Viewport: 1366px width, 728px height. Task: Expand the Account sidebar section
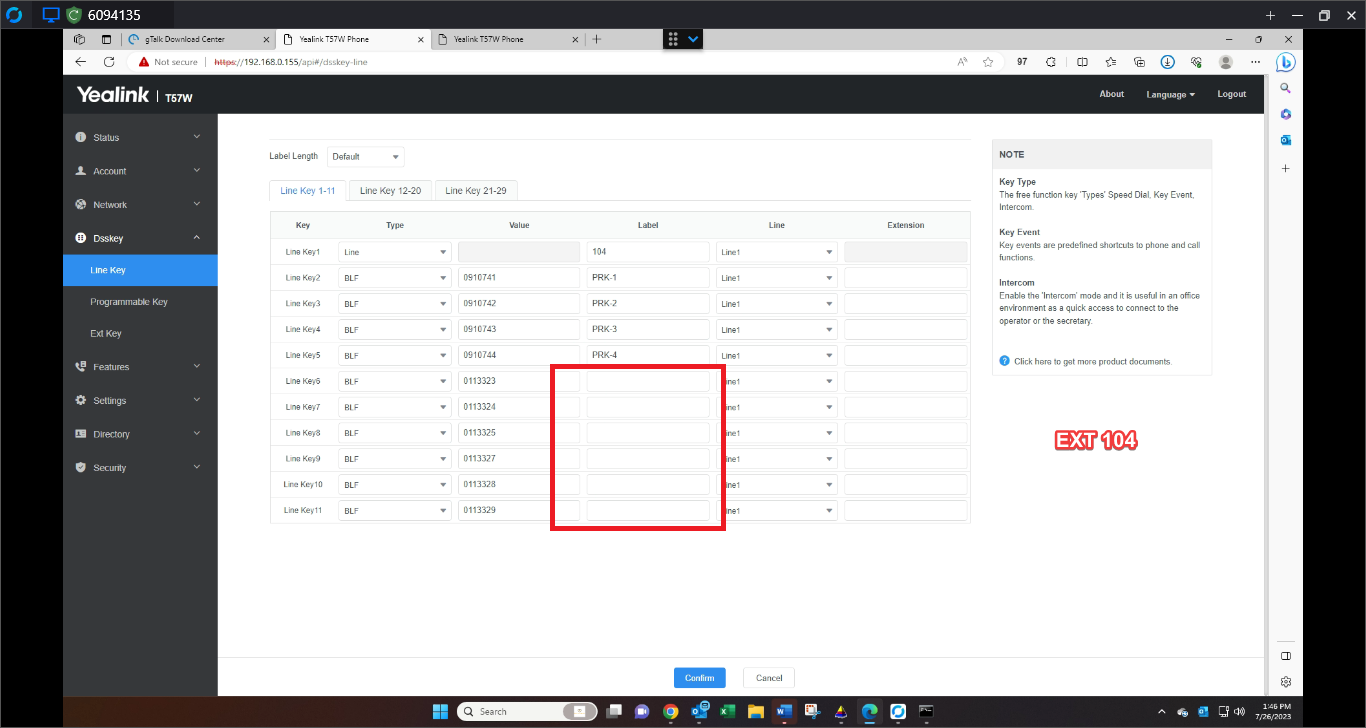pos(140,171)
